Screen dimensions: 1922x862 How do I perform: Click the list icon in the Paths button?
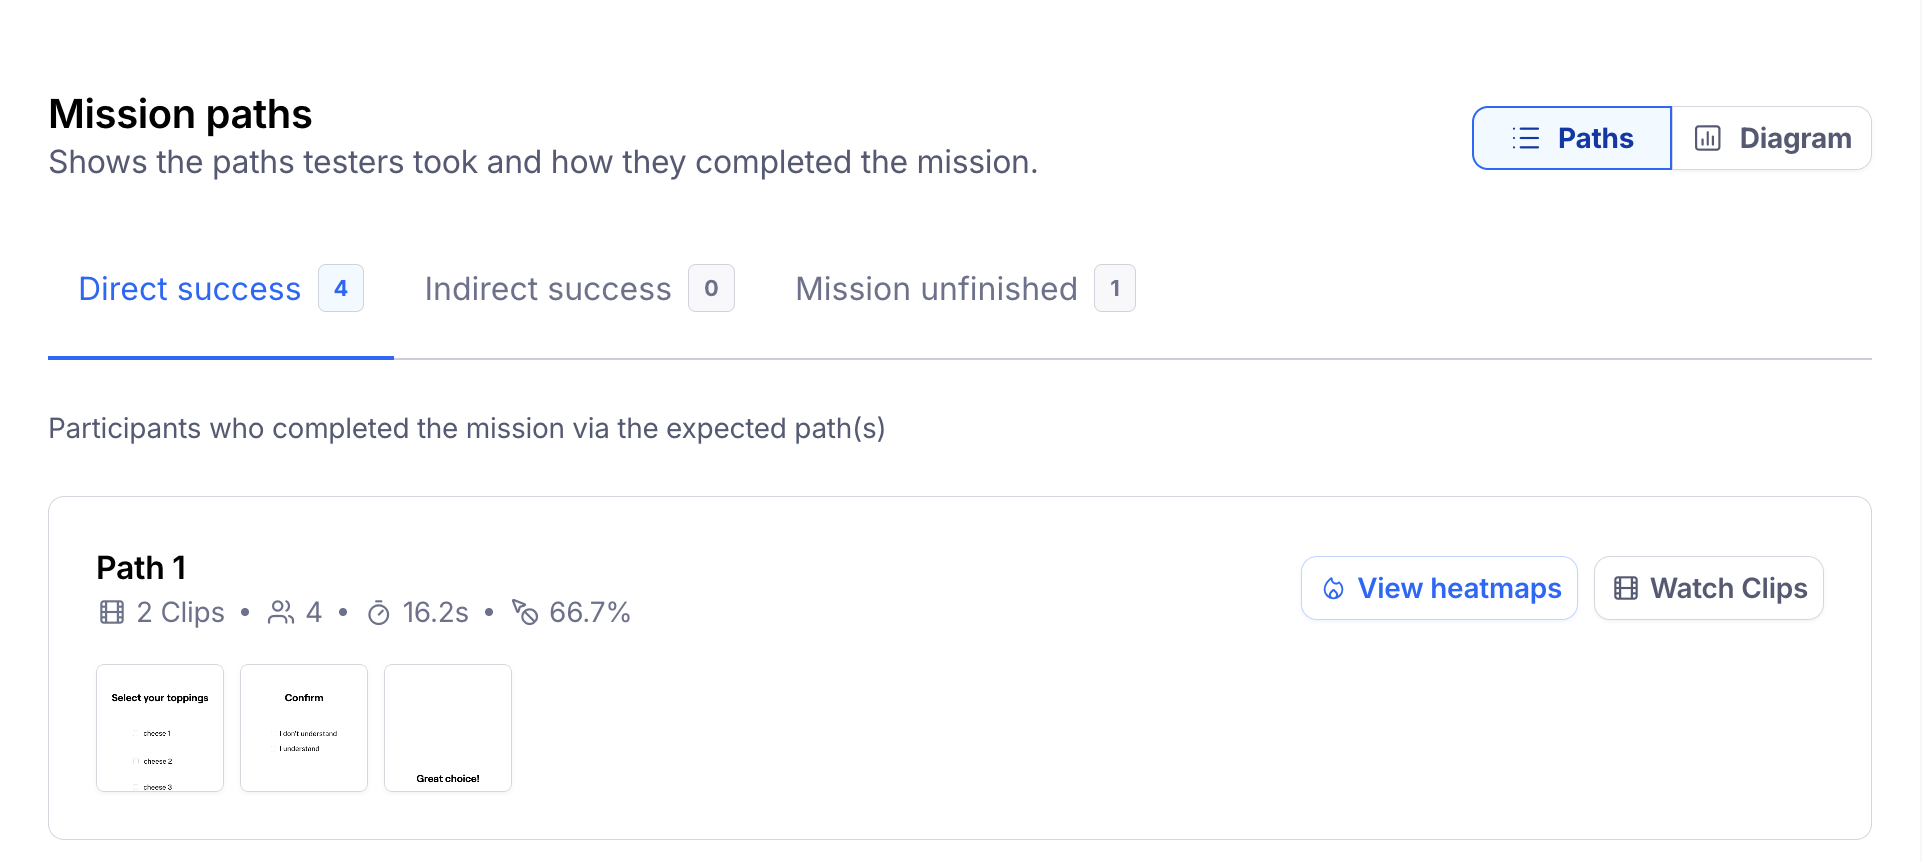click(x=1525, y=138)
